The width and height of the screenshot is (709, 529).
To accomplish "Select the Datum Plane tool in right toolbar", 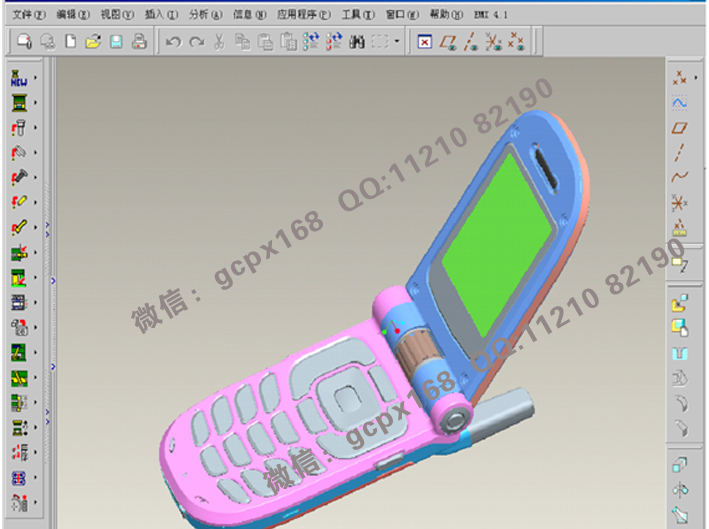I will click(x=680, y=128).
